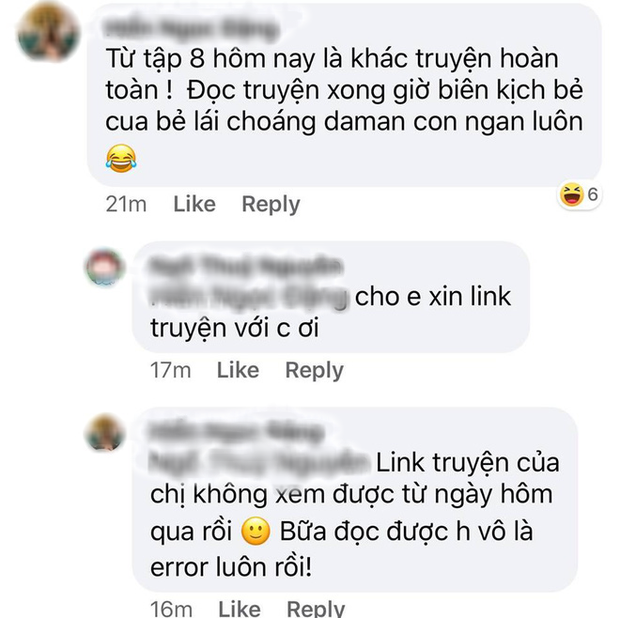Reply to the 17m ago comment
Screen dimensions: 620x618
point(314,371)
